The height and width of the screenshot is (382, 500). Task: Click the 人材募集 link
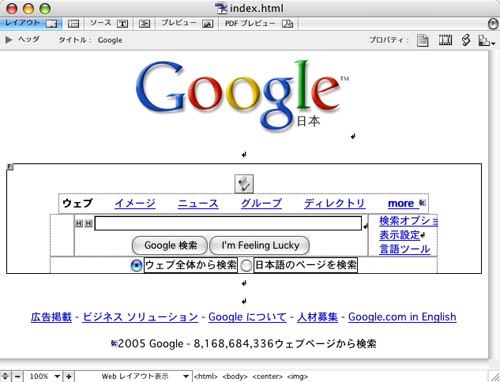point(317,317)
